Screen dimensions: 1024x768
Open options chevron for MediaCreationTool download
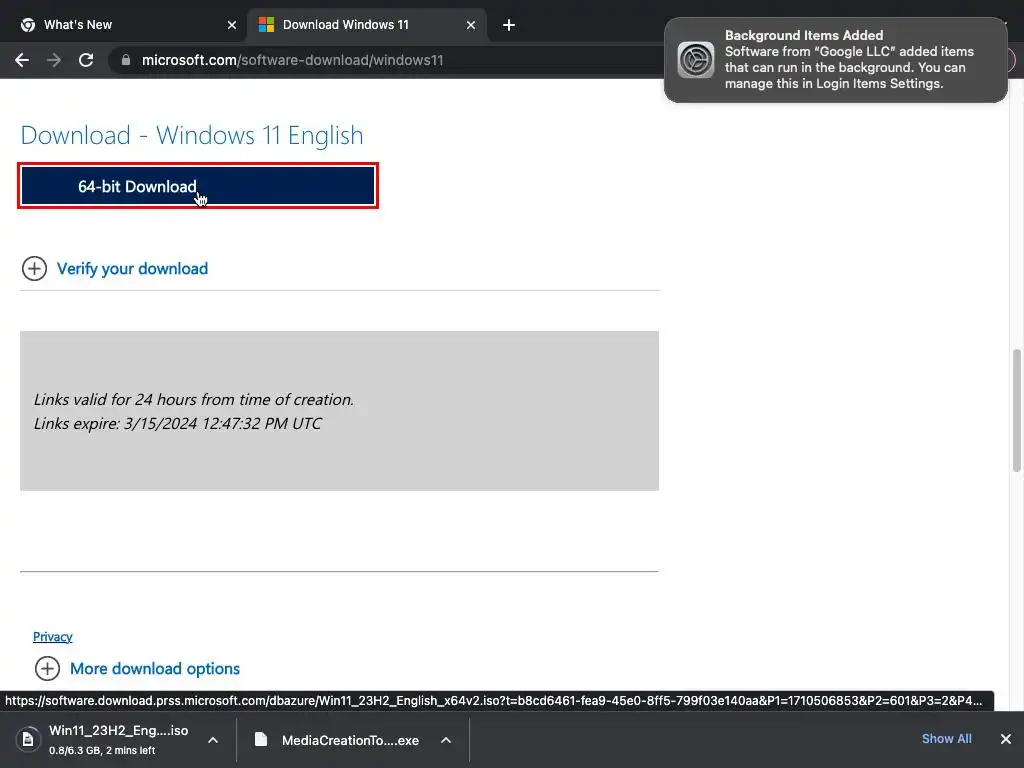coord(446,740)
